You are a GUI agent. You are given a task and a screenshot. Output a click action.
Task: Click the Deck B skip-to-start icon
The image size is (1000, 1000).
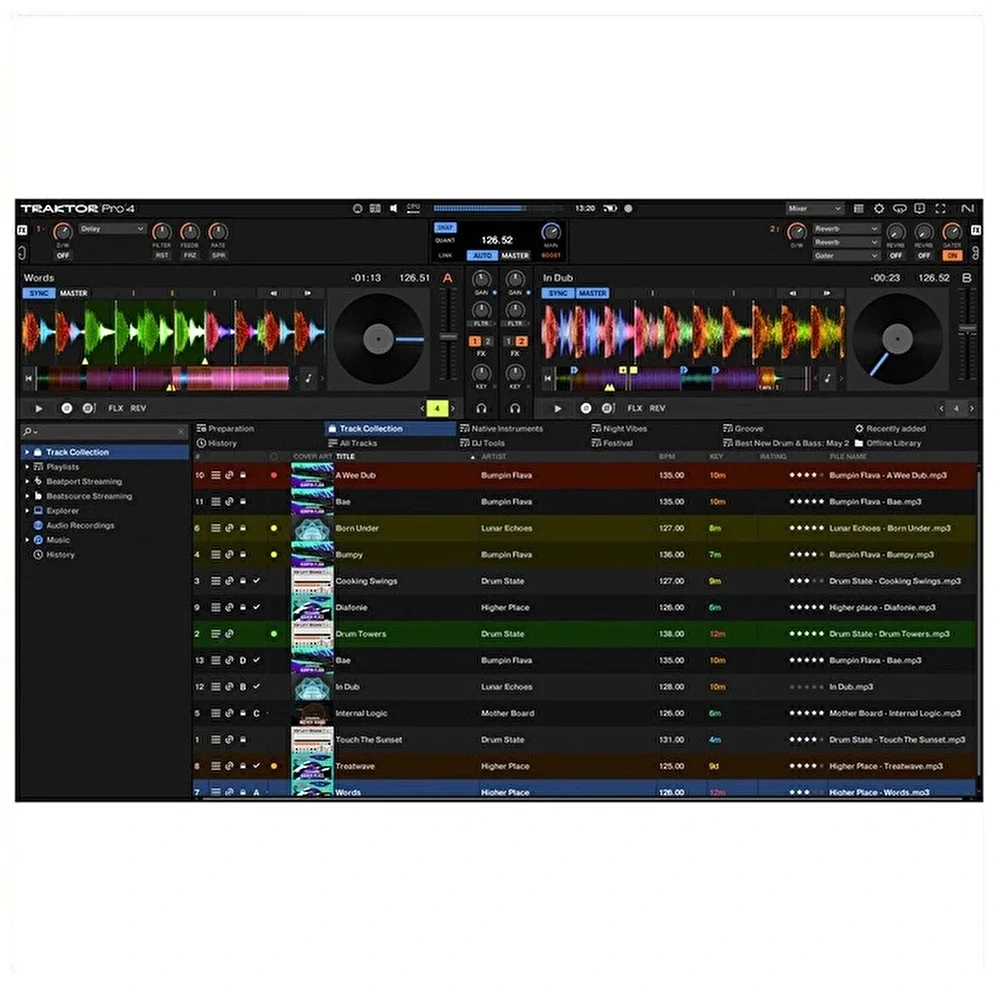click(x=548, y=379)
